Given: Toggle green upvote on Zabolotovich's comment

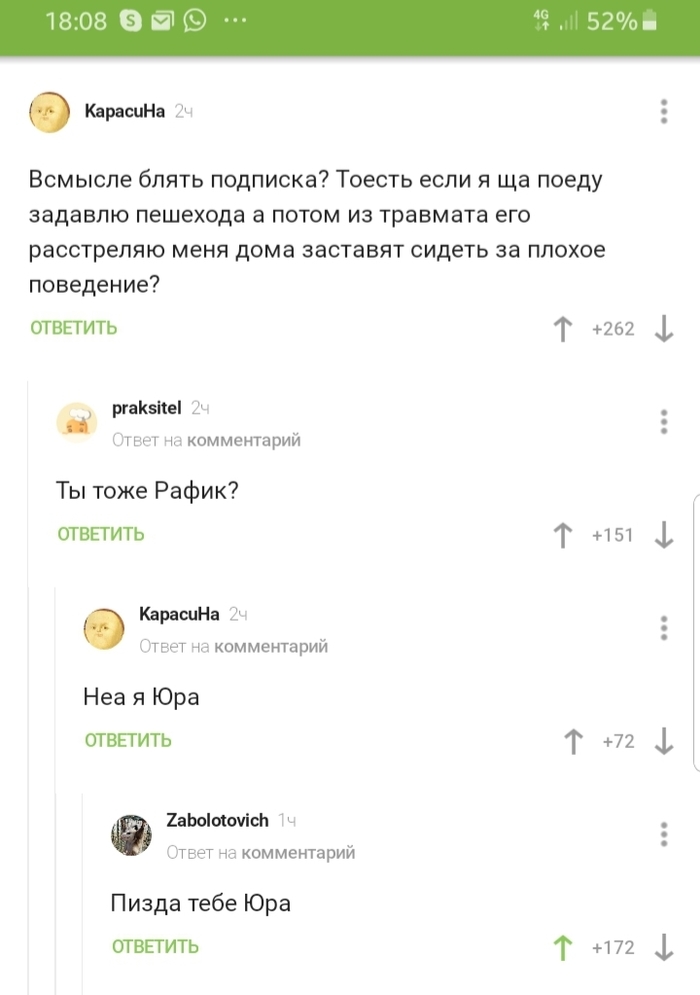Looking at the screenshot, I should click(x=563, y=947).
